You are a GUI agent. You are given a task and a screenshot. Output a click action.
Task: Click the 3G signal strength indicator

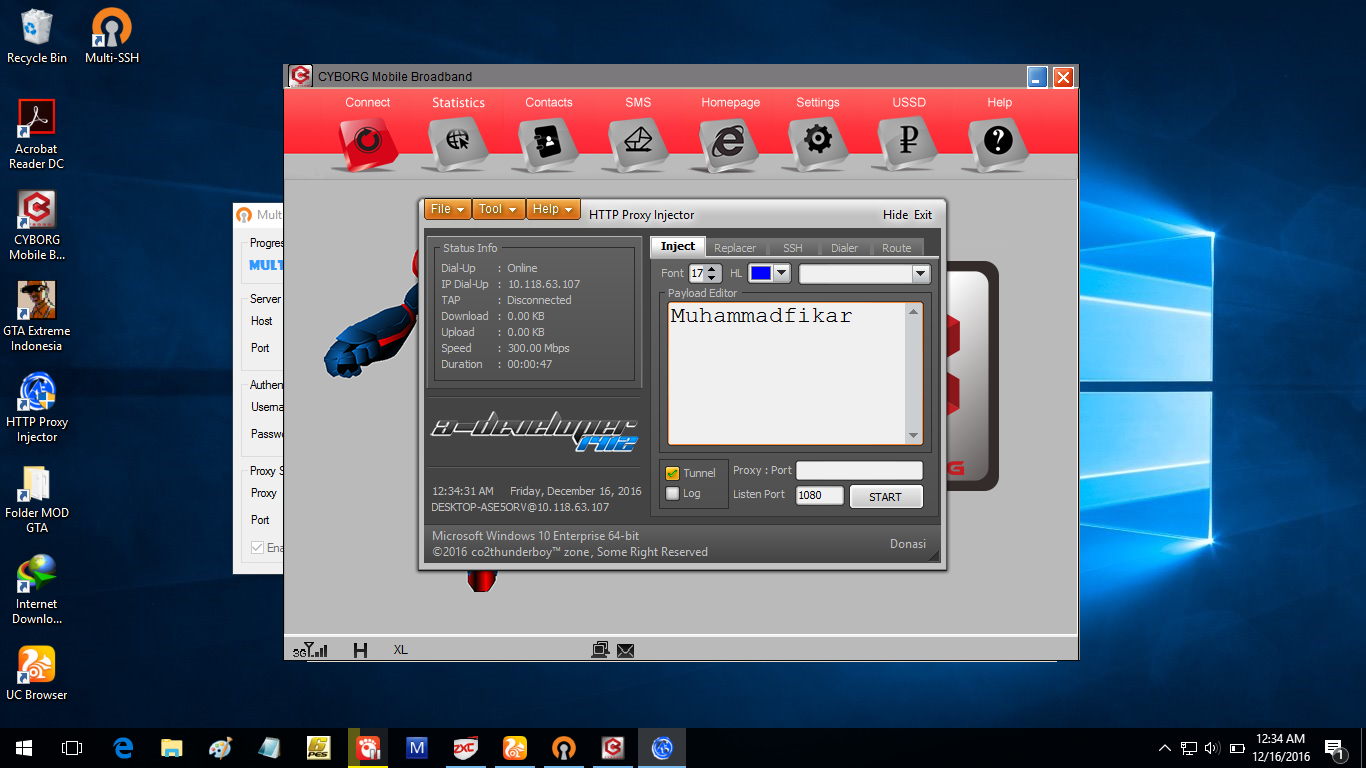point(310,650)
